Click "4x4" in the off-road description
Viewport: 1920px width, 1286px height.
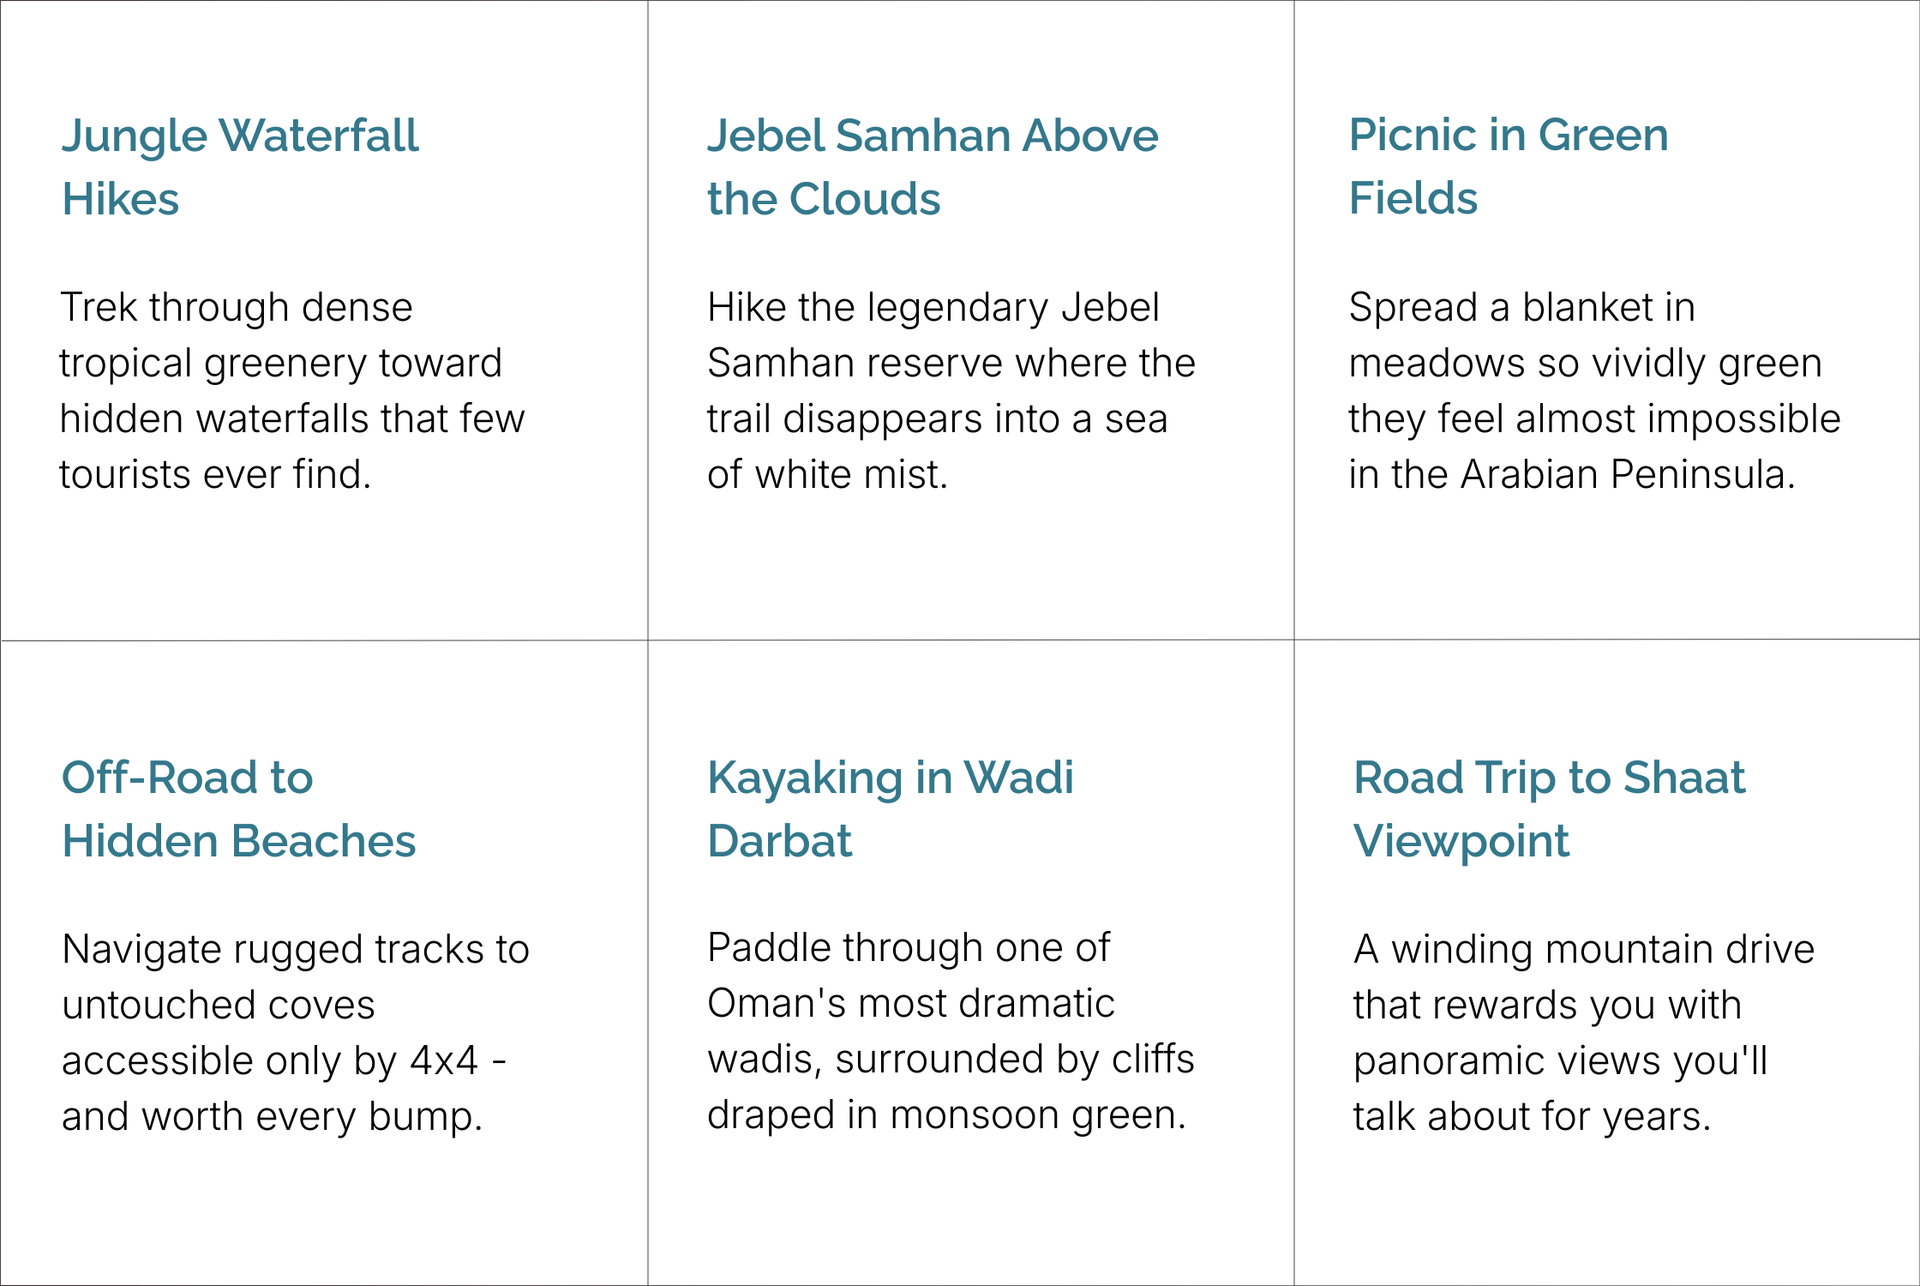pos(444,1061)
